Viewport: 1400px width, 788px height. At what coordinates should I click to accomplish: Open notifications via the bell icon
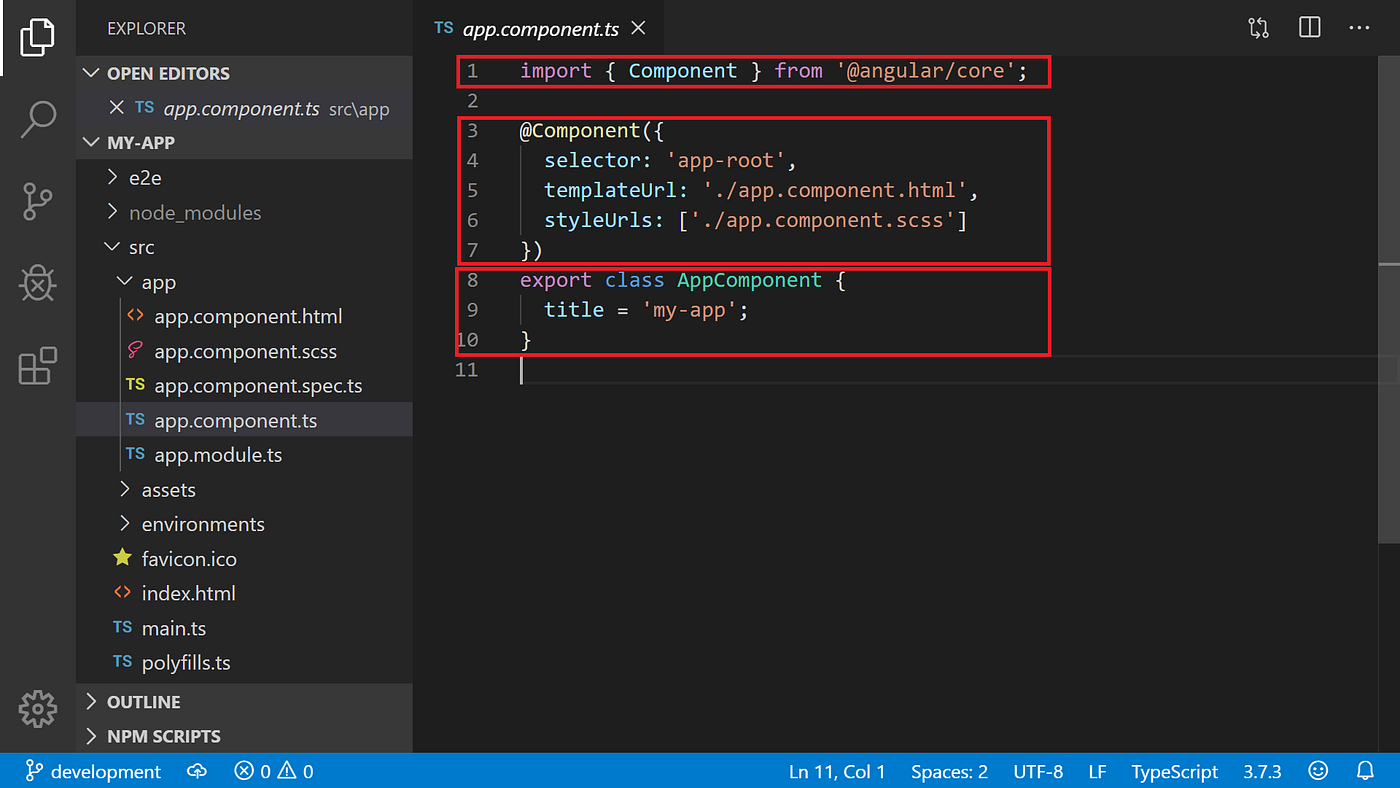pos(1365,770)
